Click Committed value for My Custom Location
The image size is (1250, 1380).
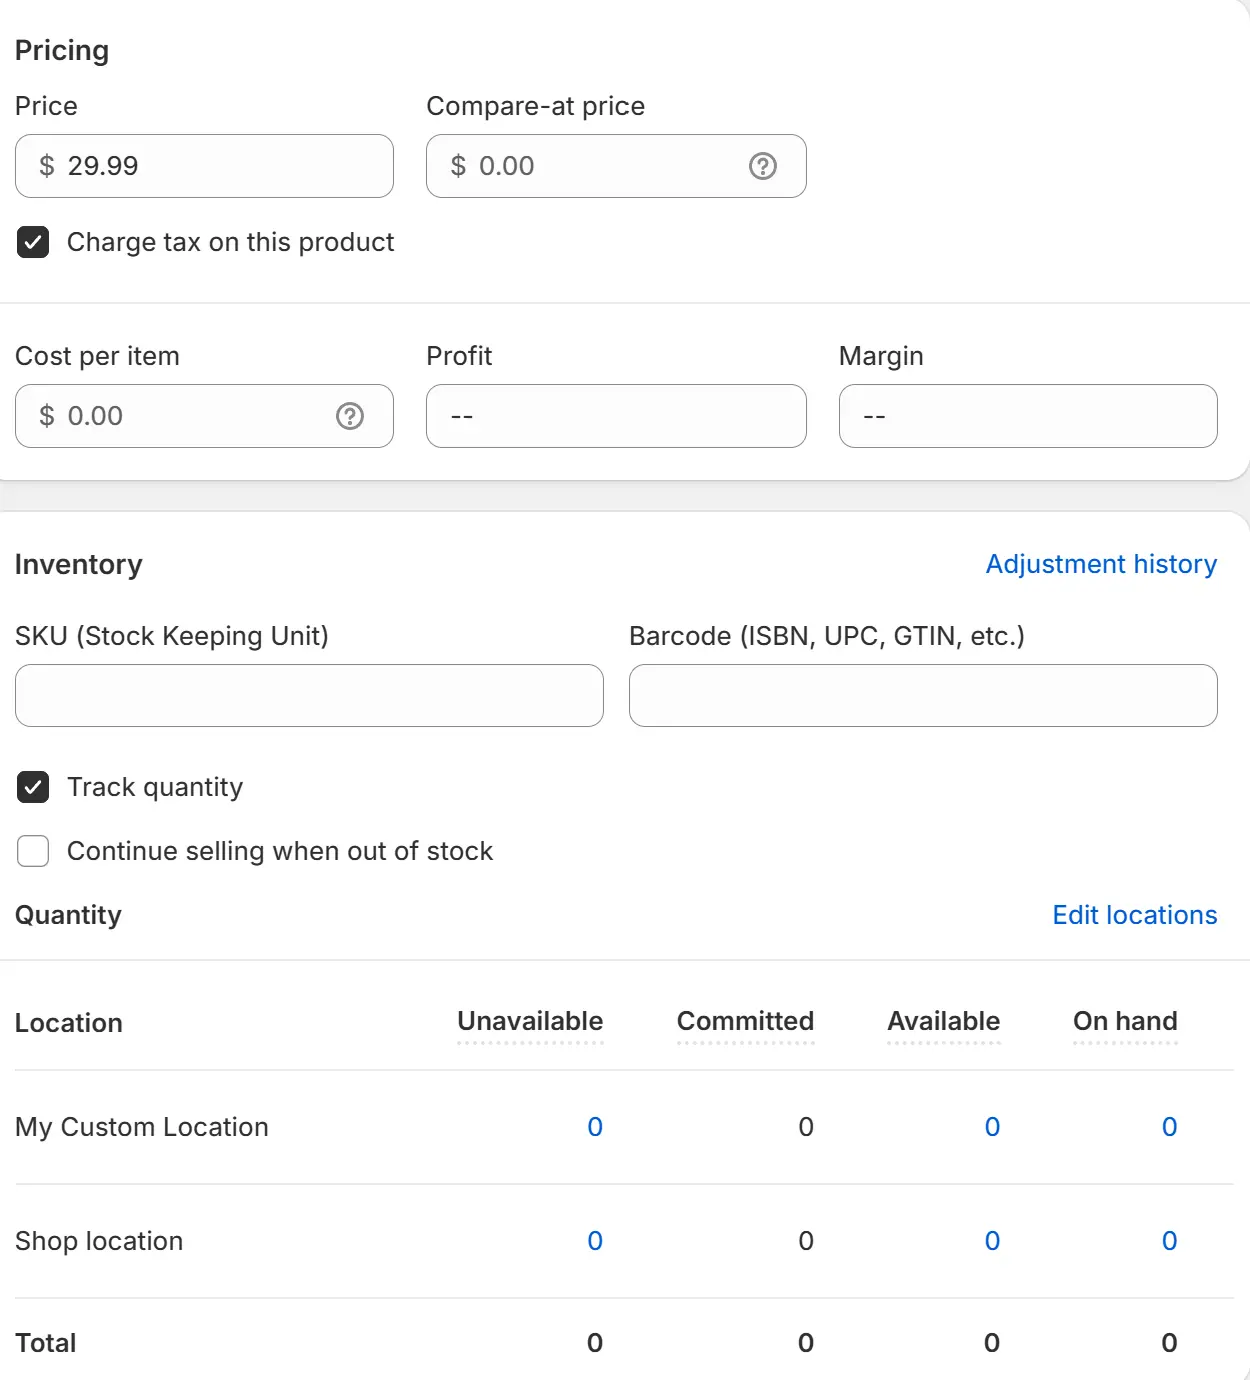click(806, 1127)
